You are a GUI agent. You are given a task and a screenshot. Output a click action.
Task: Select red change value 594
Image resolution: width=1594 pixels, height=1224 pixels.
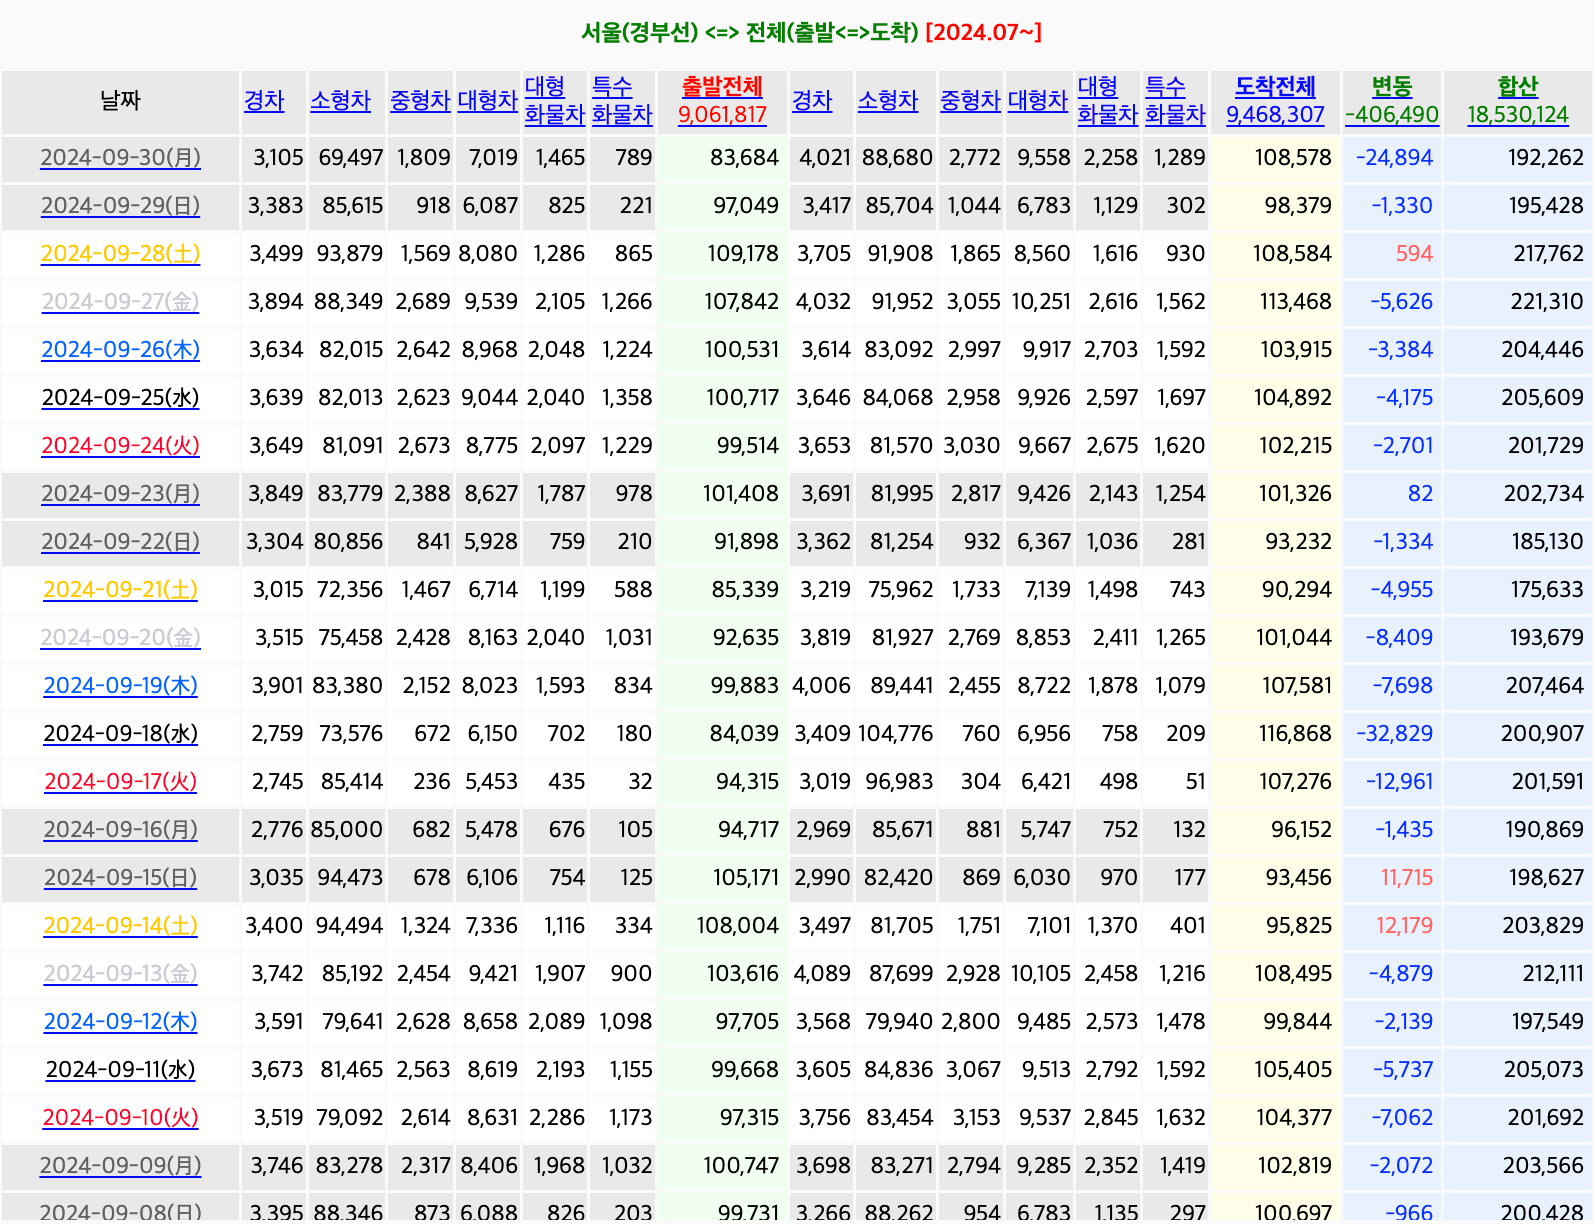pyautogui.click(x=1414, y=254)
